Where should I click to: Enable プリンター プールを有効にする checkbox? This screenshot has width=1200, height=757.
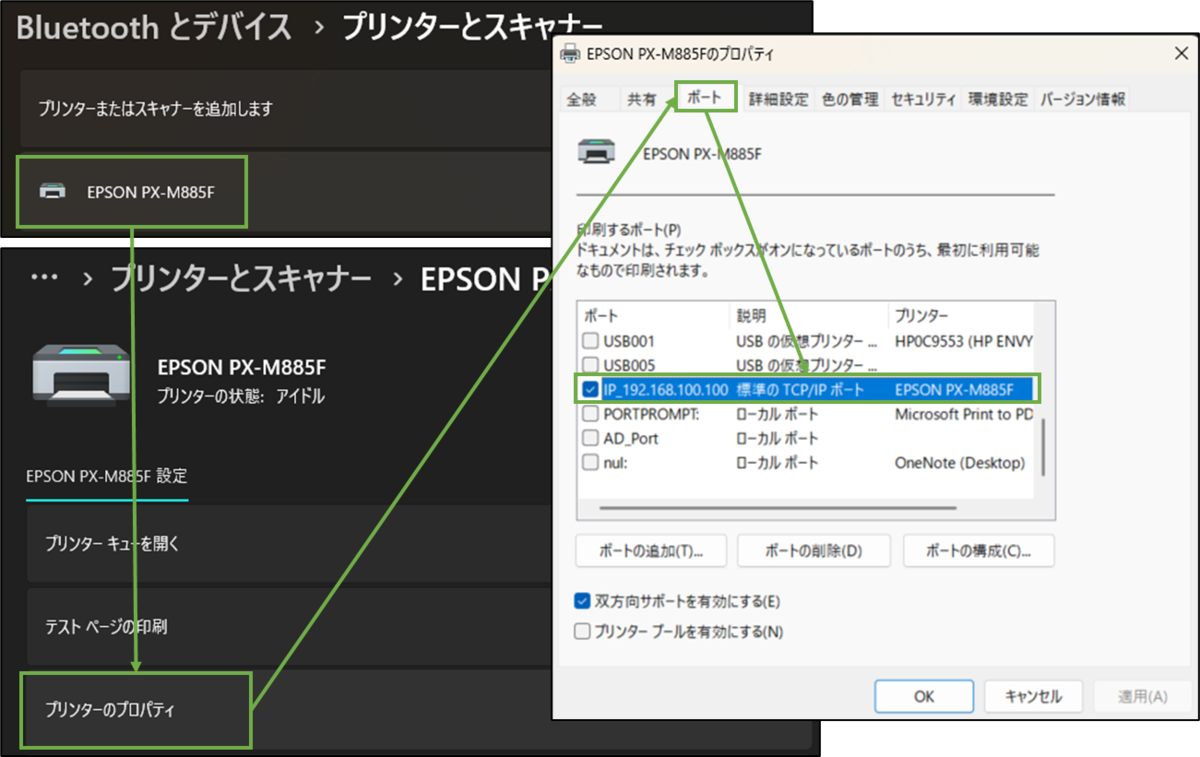point(582,631)
